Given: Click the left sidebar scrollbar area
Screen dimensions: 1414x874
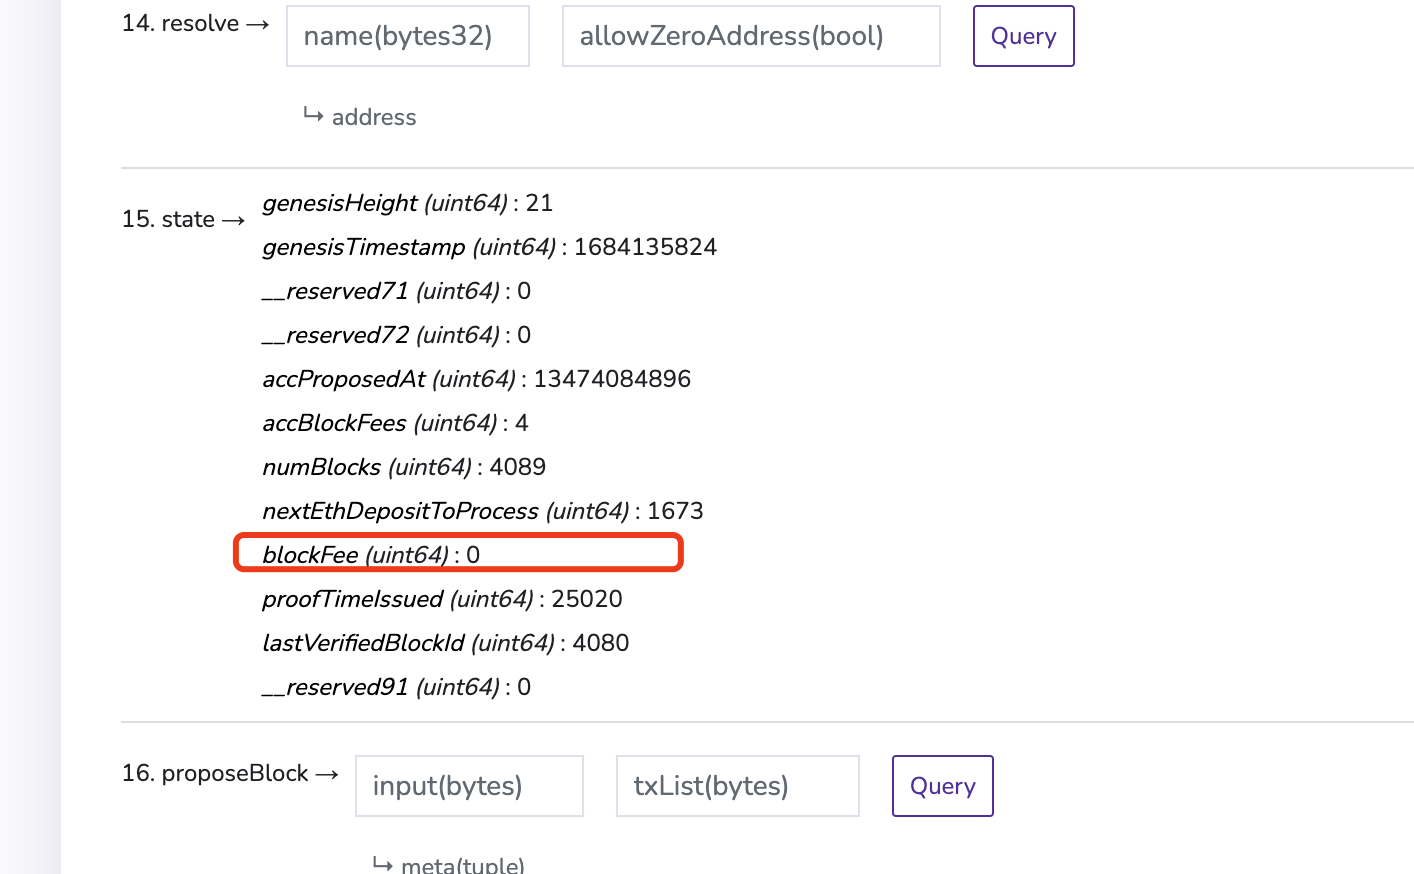Looking at the screenshot, I should coord(30,437).
